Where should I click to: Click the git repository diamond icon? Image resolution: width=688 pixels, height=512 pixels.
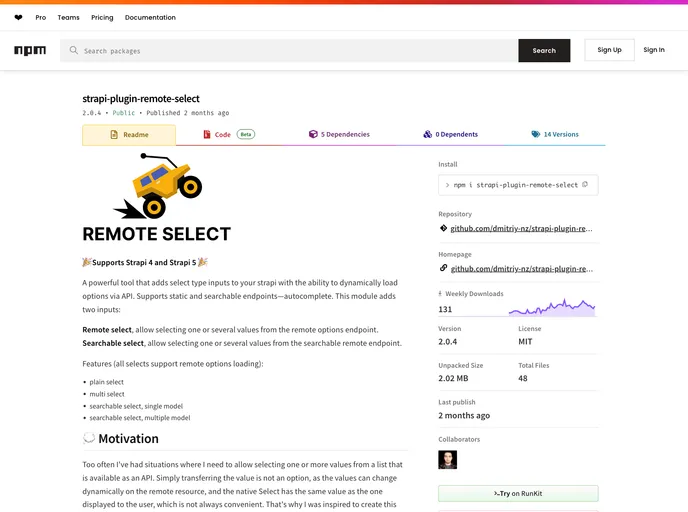[443, 228]
